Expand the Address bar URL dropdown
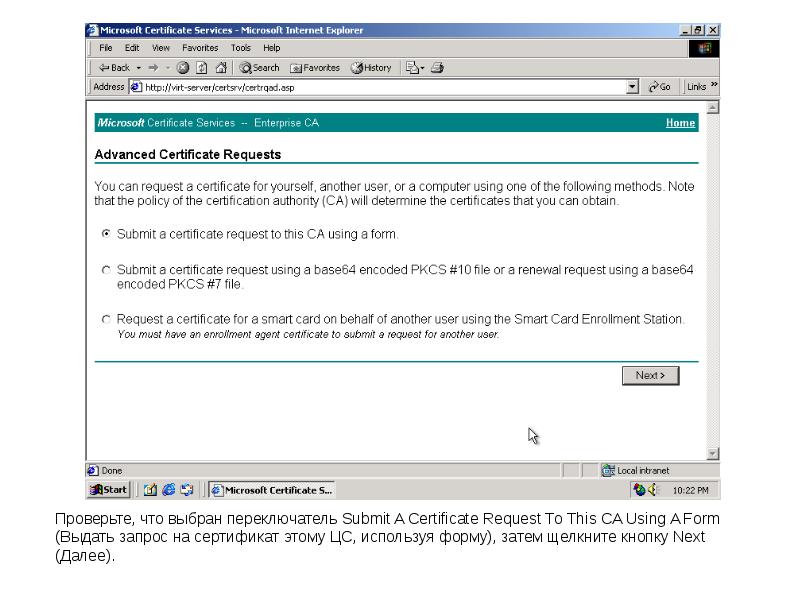This screenshot has height=600, width=800. 632,87
